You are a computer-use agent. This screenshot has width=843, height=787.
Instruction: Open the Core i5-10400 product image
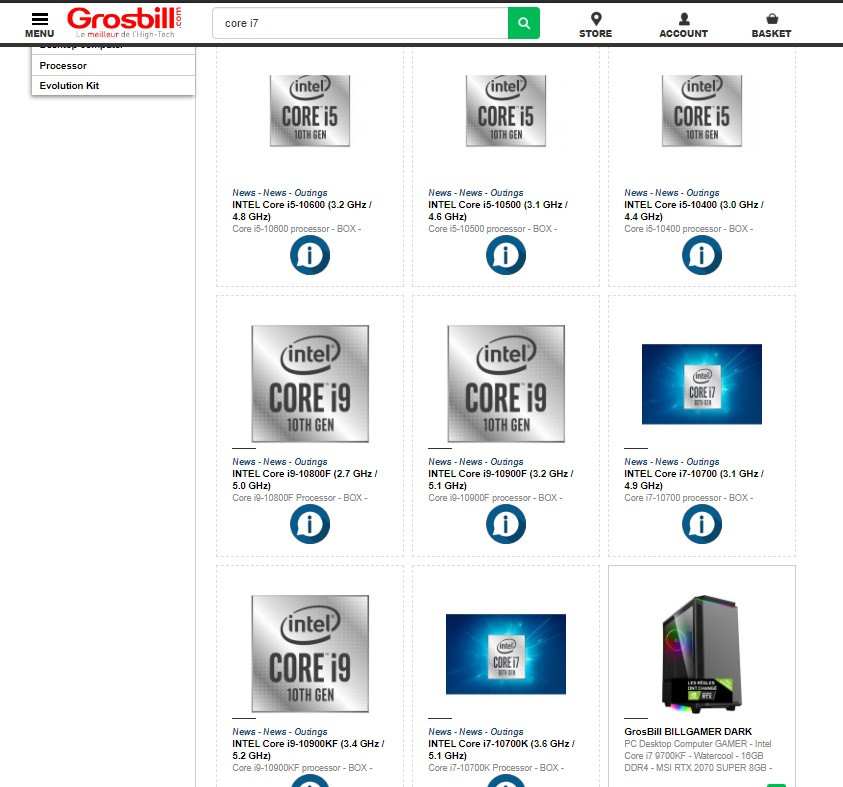[x=702, y=111]
